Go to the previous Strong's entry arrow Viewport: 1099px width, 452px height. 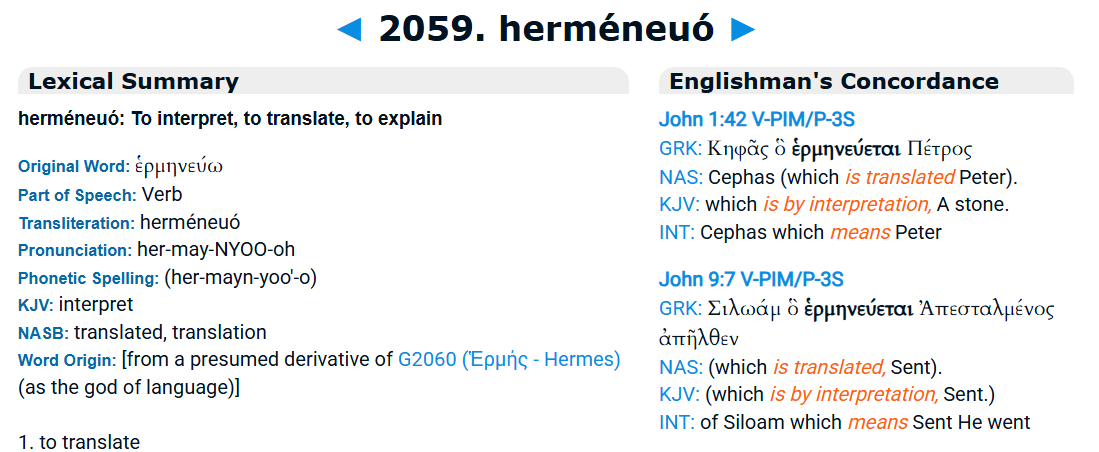pyautogui.click(x=349, y=30)
